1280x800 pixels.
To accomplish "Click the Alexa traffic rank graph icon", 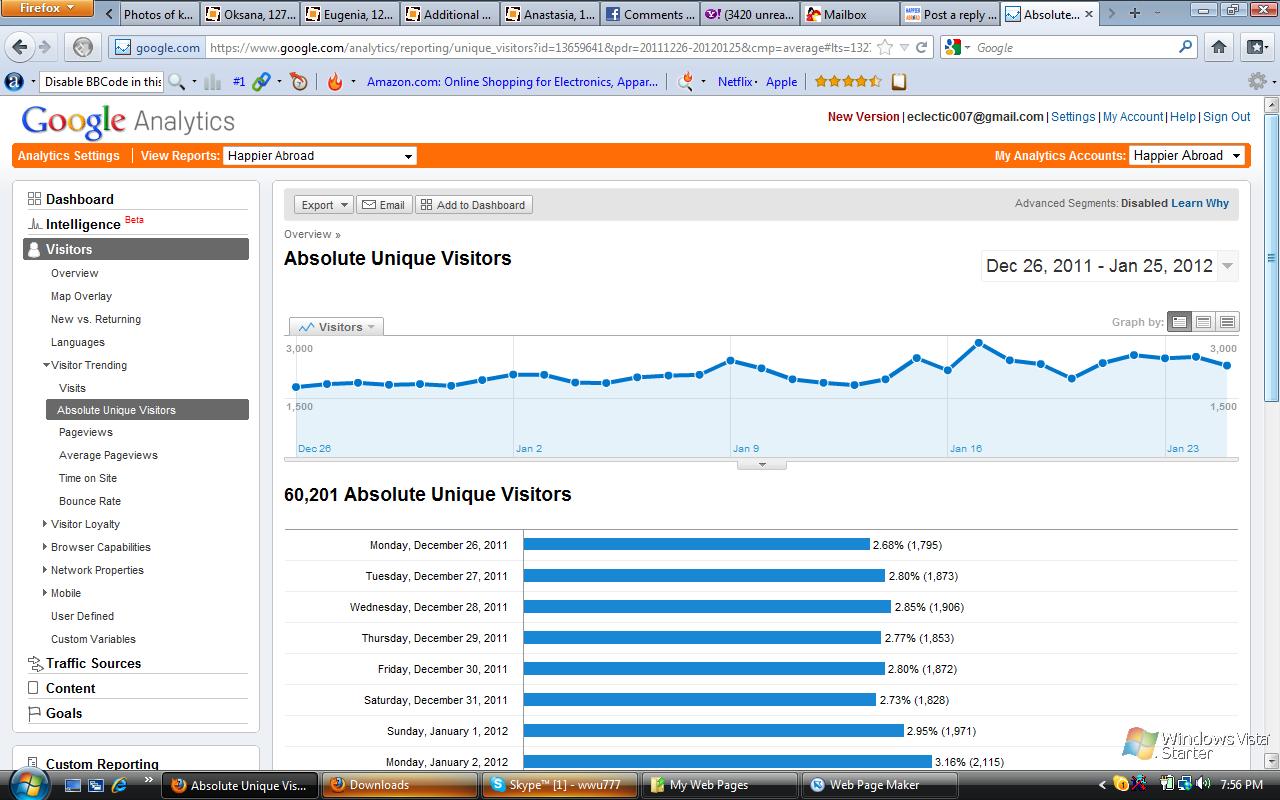I will tap(212, 82).
